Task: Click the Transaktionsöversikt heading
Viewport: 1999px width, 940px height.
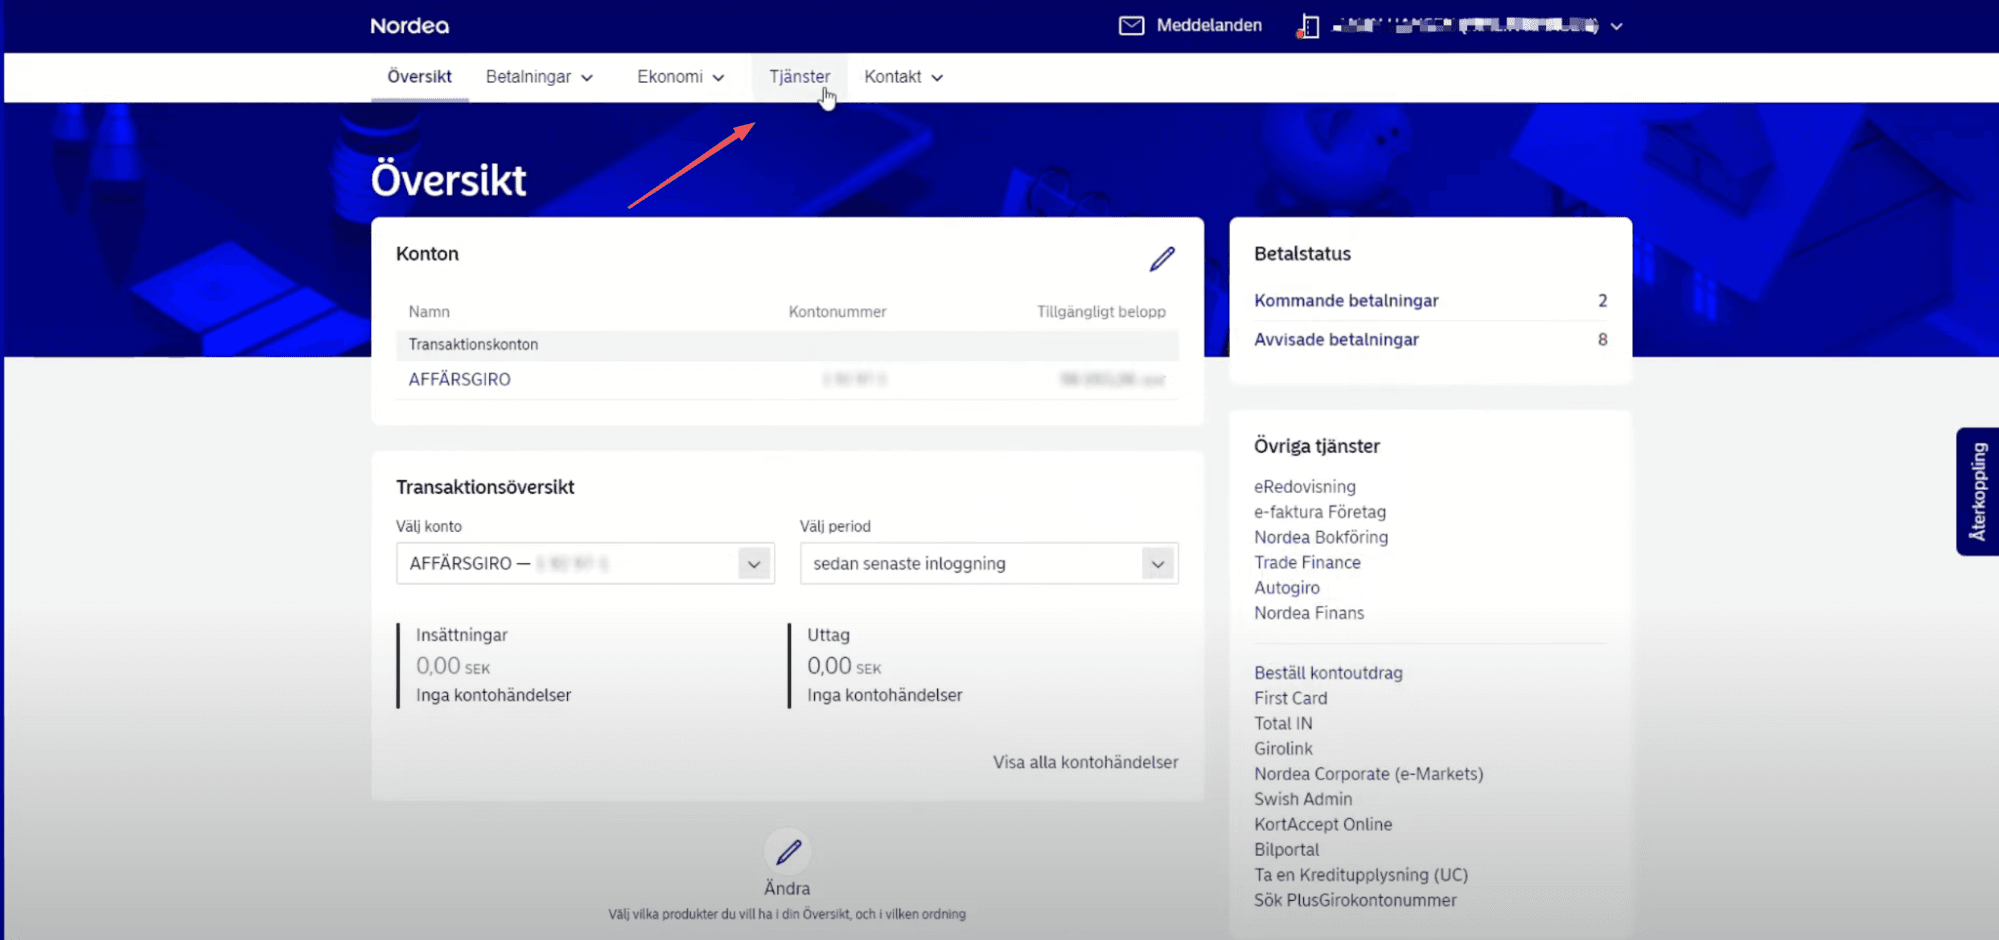Action: [485, 487]
